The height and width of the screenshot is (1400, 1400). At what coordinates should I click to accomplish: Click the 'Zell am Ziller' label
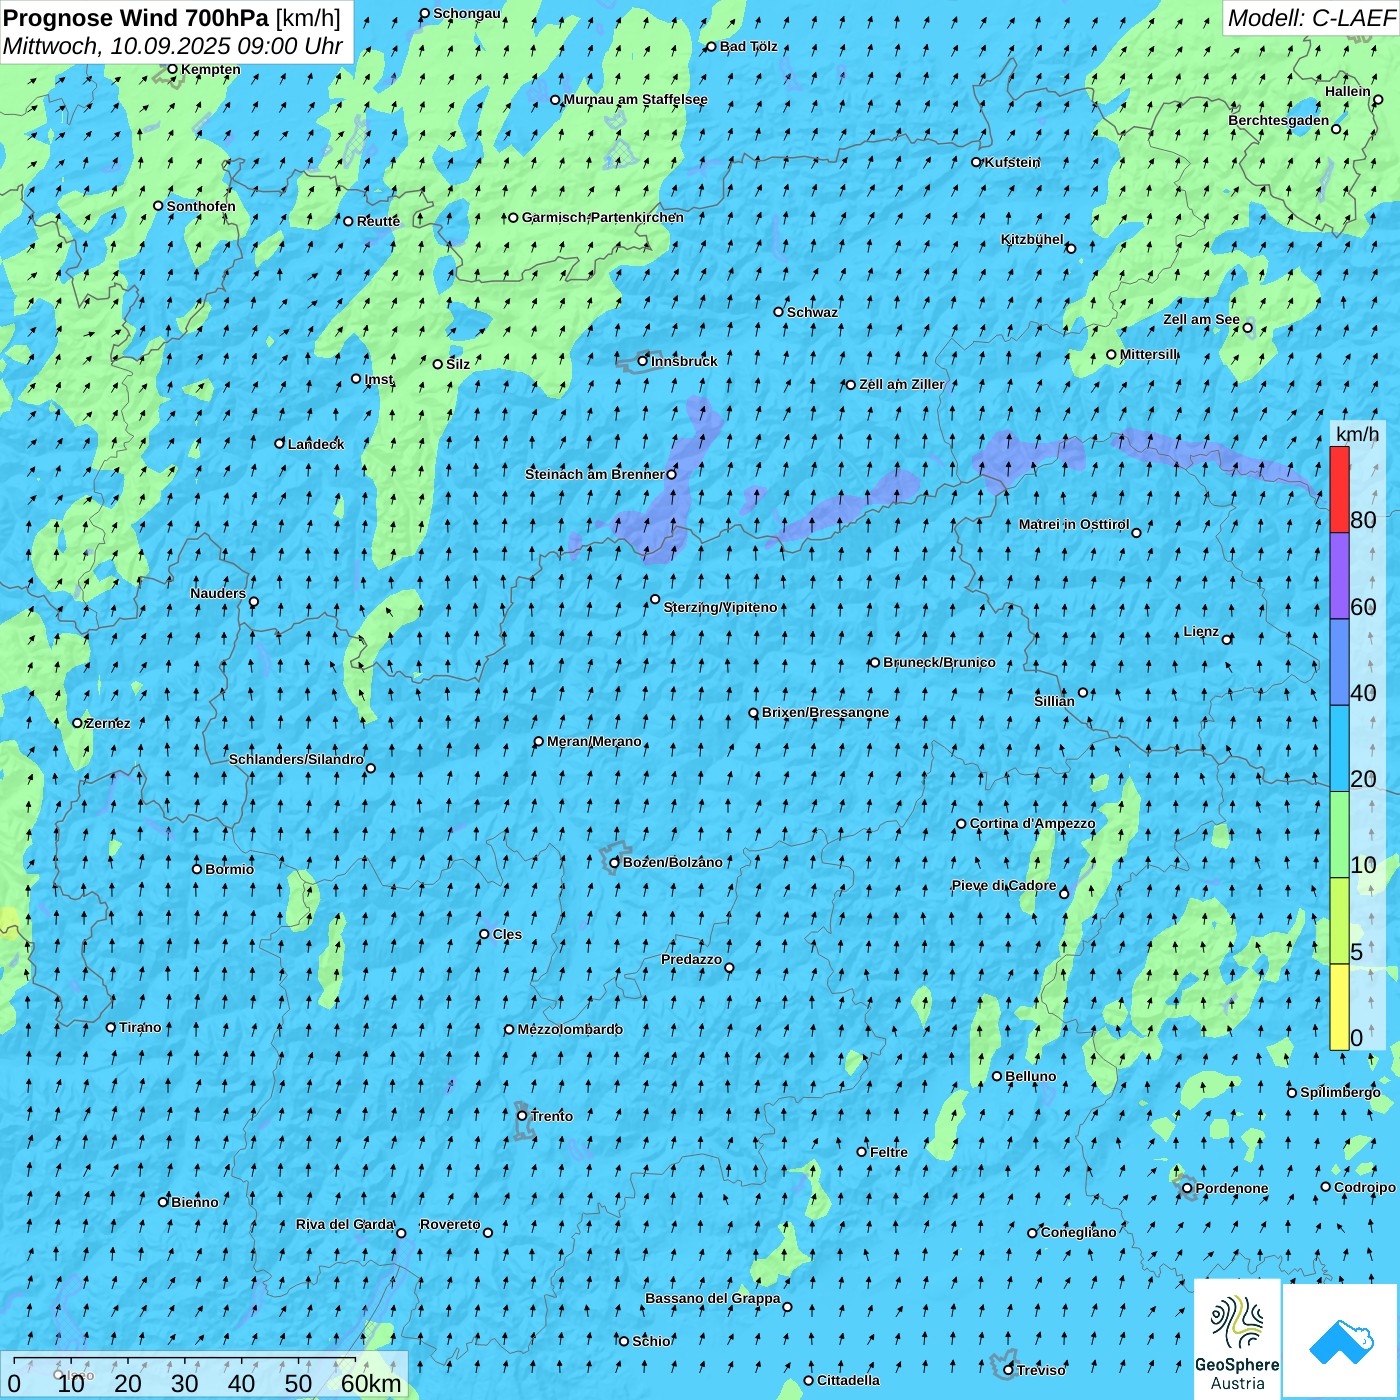[x=902, y=384]
